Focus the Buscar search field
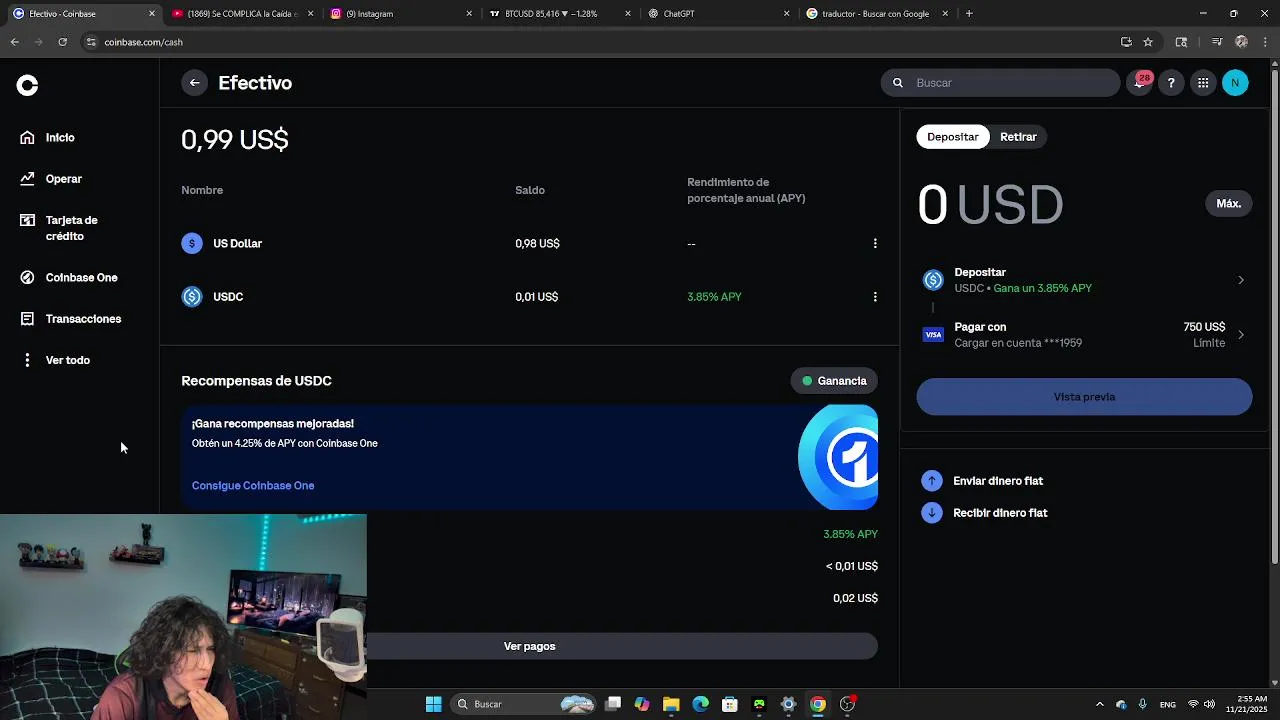The height and width of the screenshot is (720, 1280). tap(1000, 83)
